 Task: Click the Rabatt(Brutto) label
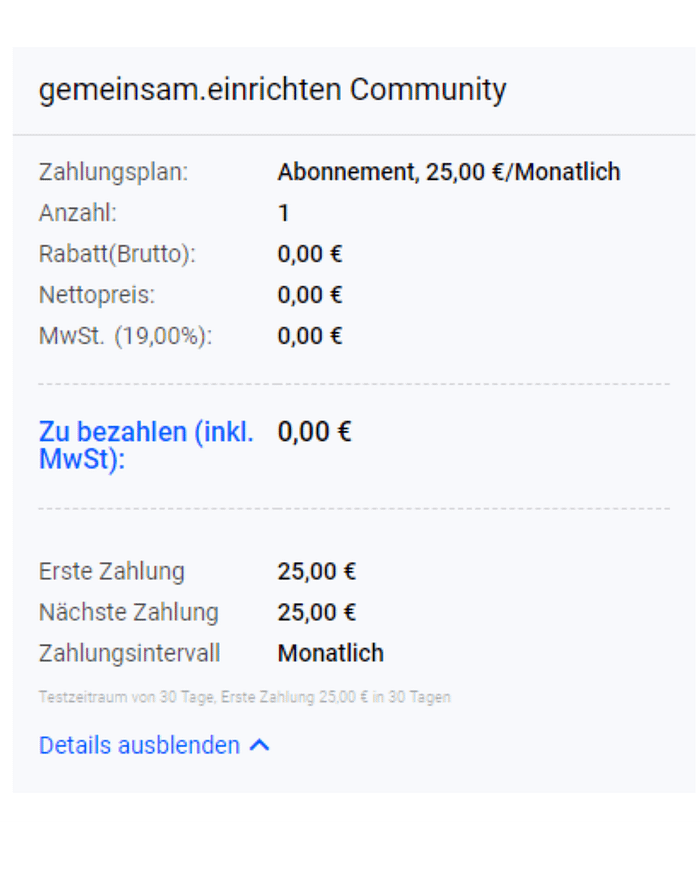point(117,254)
